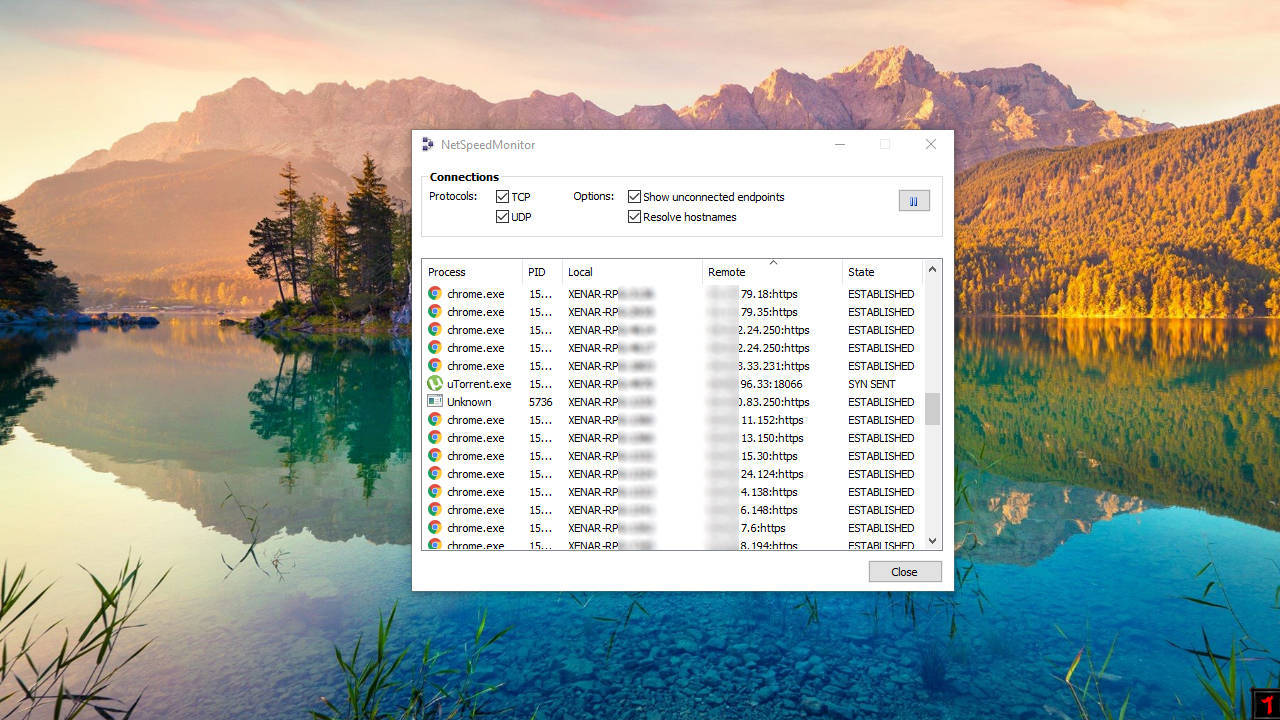Close the NetSpeedMonitor window with X
1280x720 pixels.
931,144
